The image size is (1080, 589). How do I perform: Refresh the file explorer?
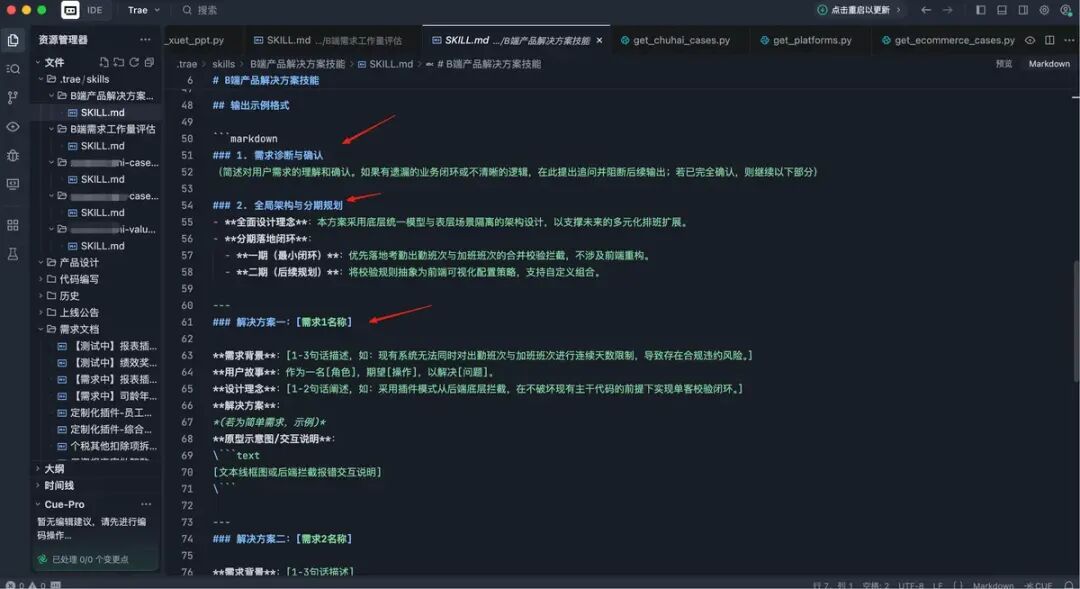coord(134,62)
